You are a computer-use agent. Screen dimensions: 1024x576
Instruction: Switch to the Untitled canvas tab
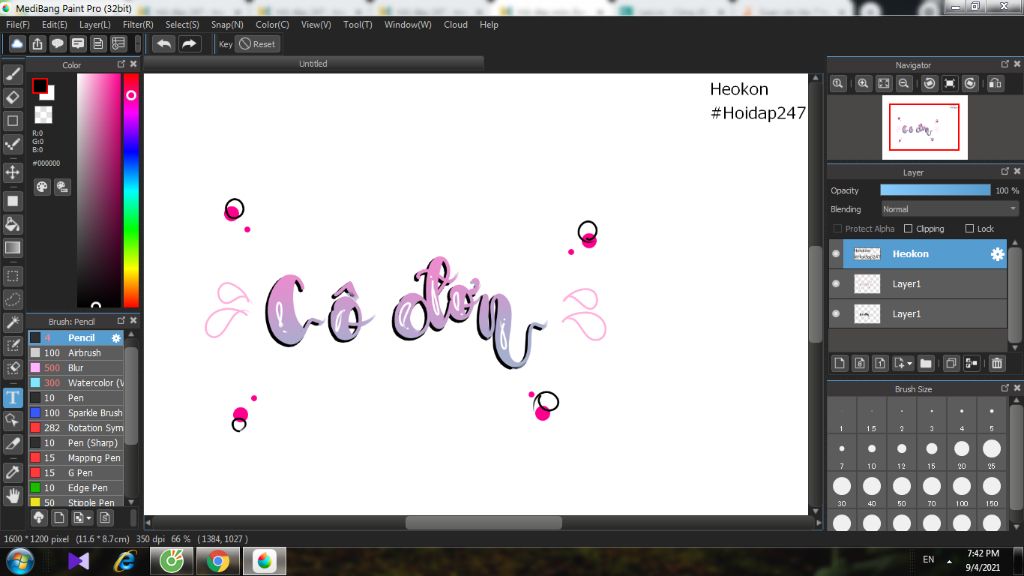313,63
